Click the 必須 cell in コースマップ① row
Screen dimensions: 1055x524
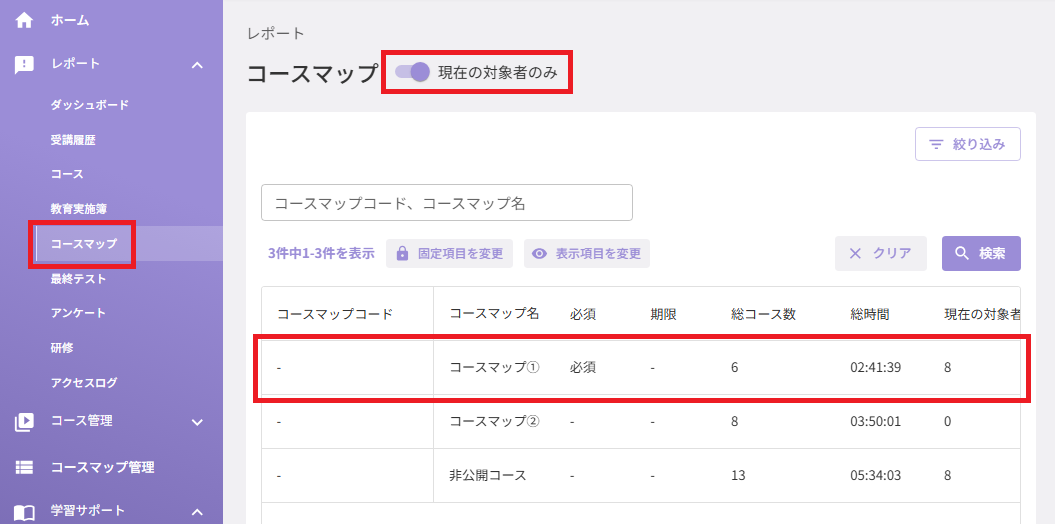(x=582, y=368)
